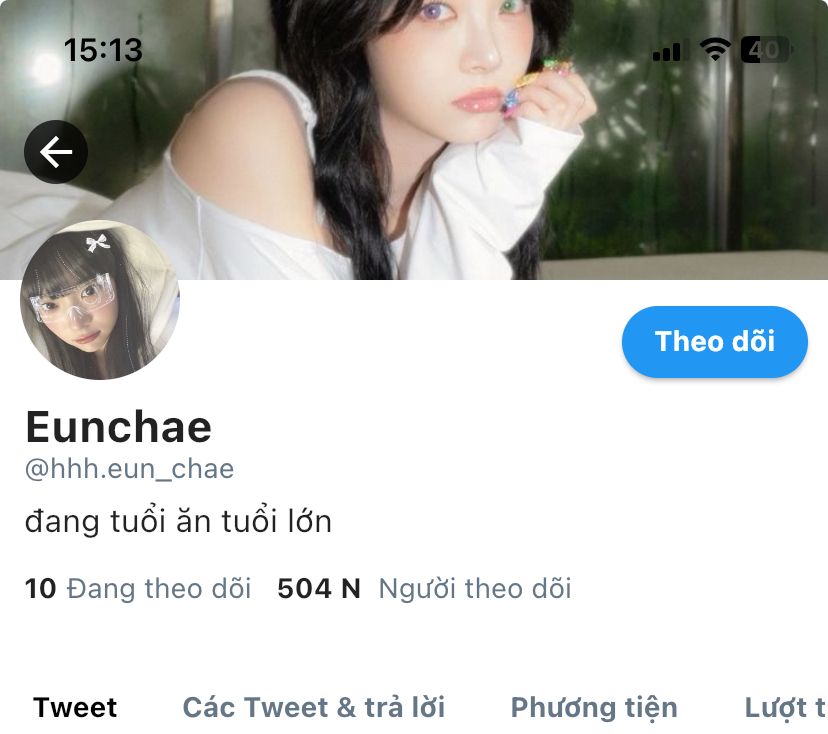Click the 10 following count number
This screenshot has height=734, width=828.
[x=40, y=588]
